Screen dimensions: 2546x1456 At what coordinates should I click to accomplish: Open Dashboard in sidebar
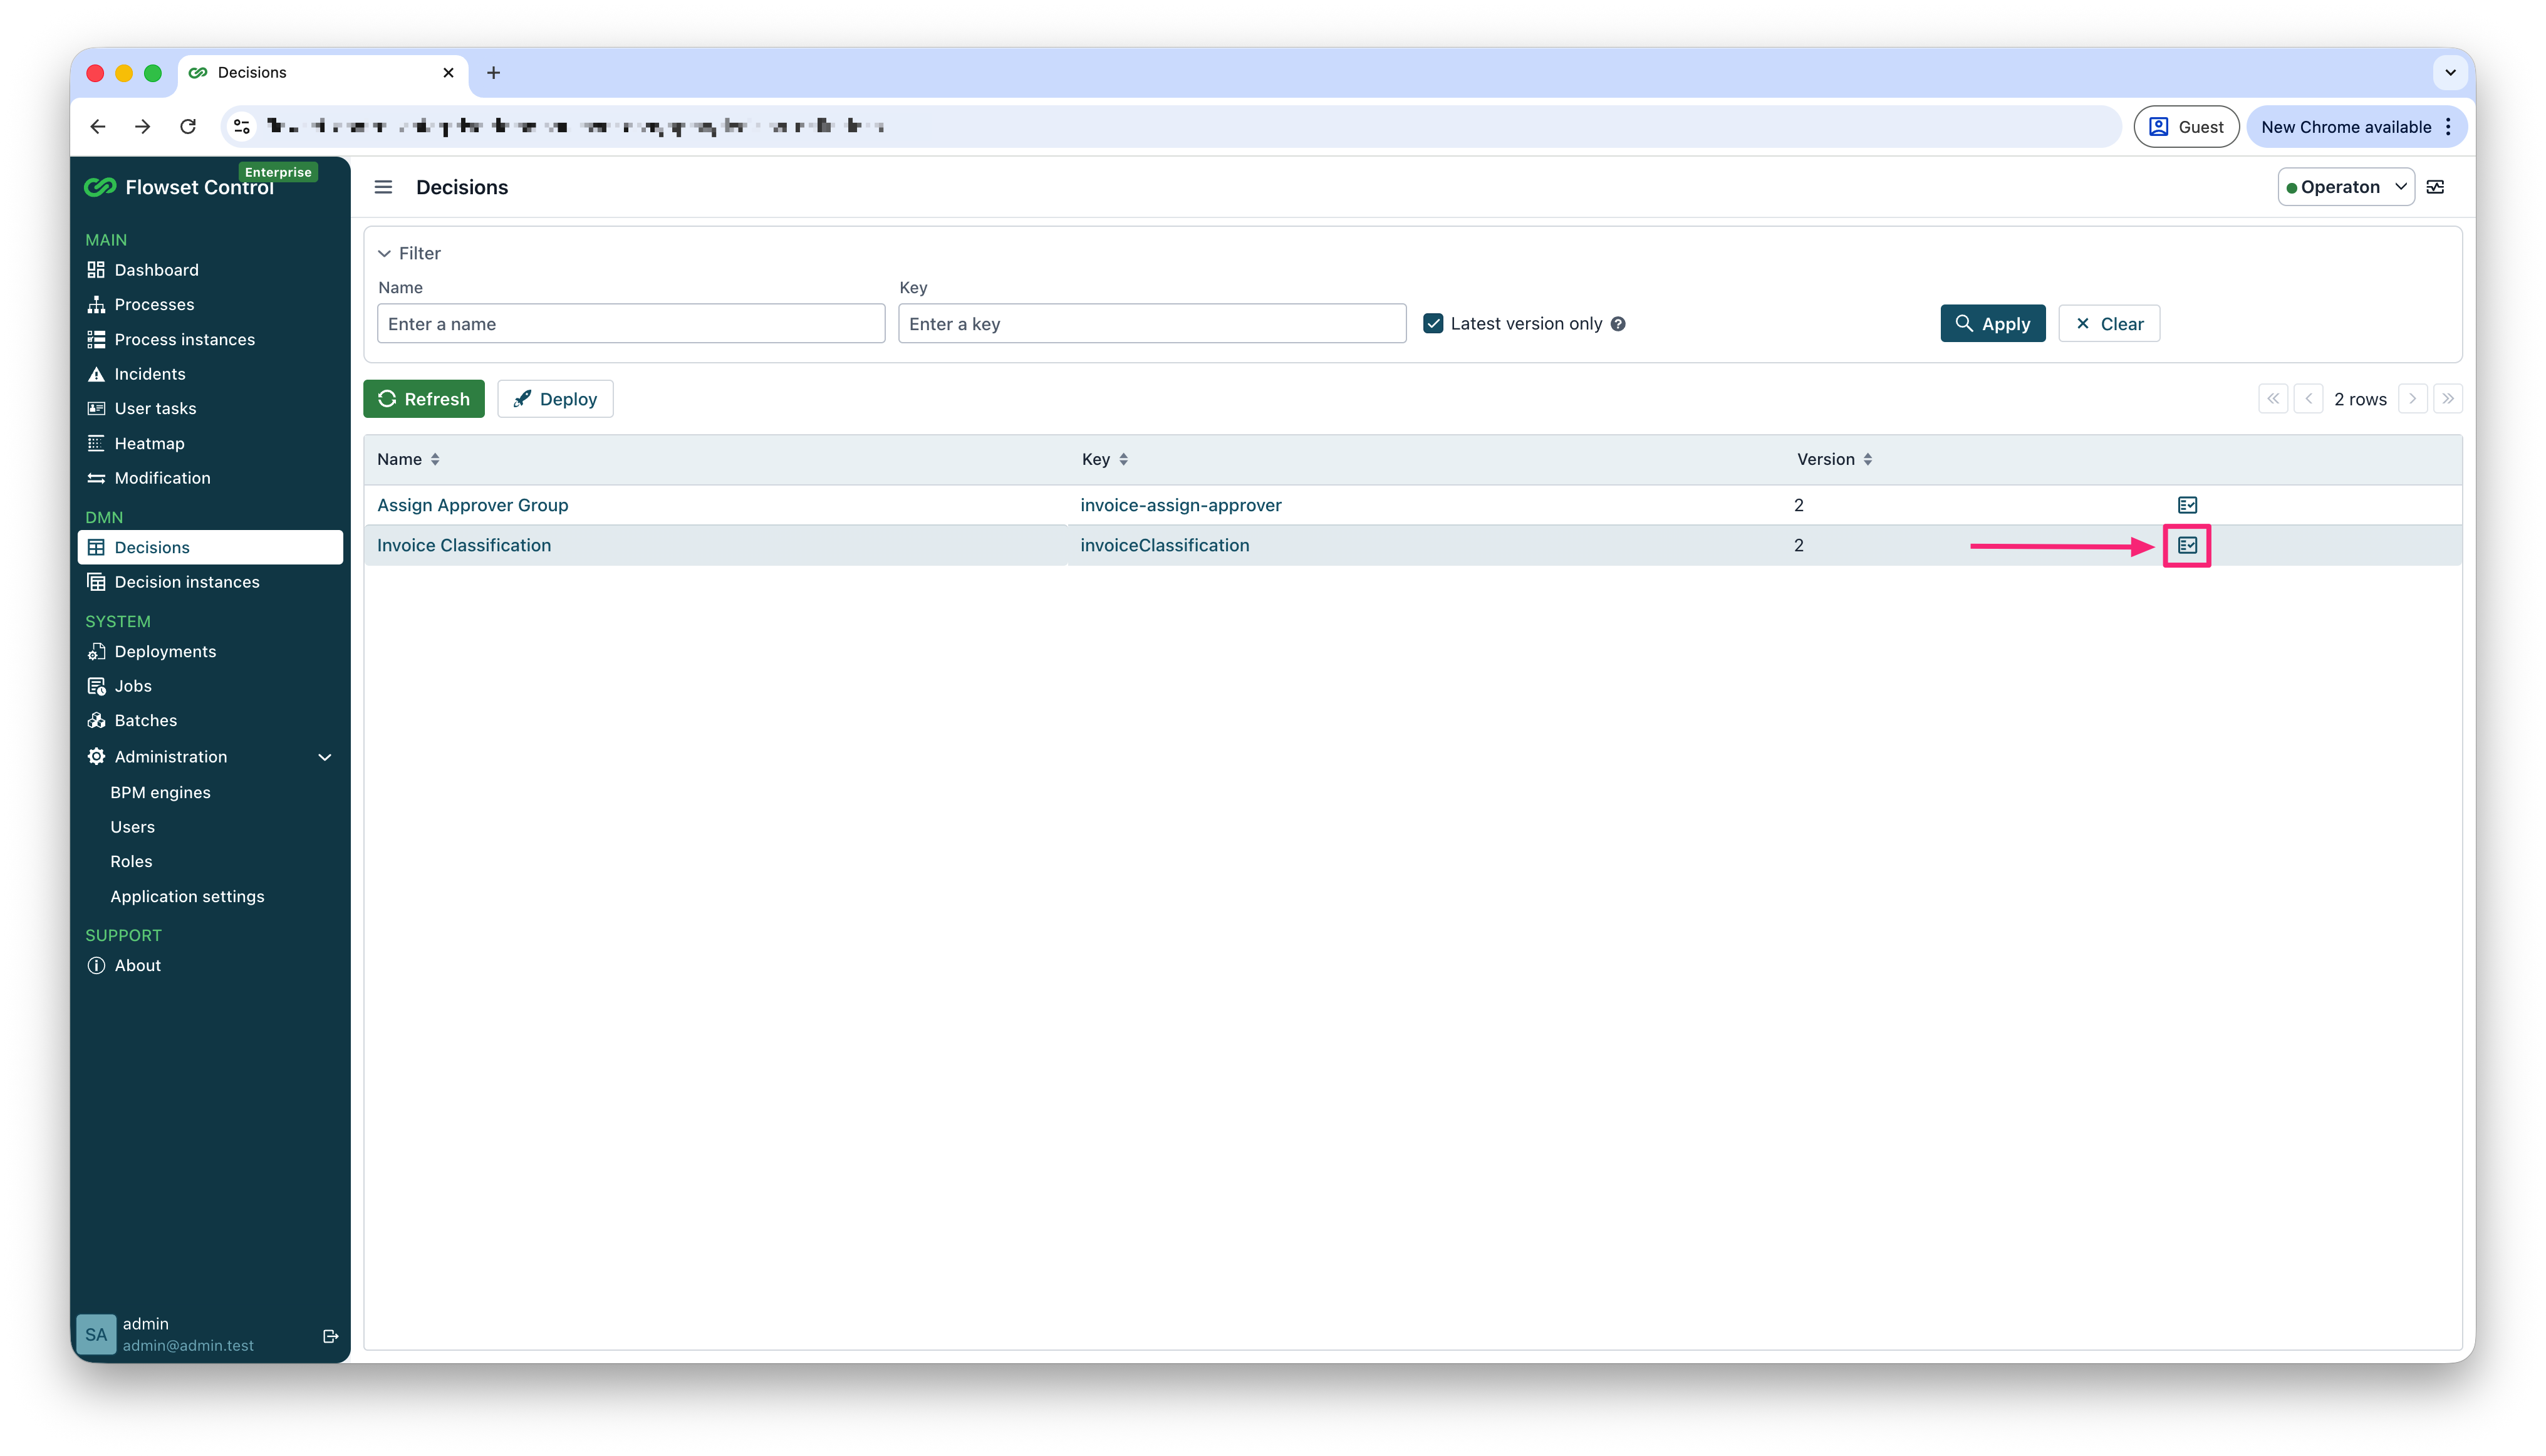click(210, 270)
